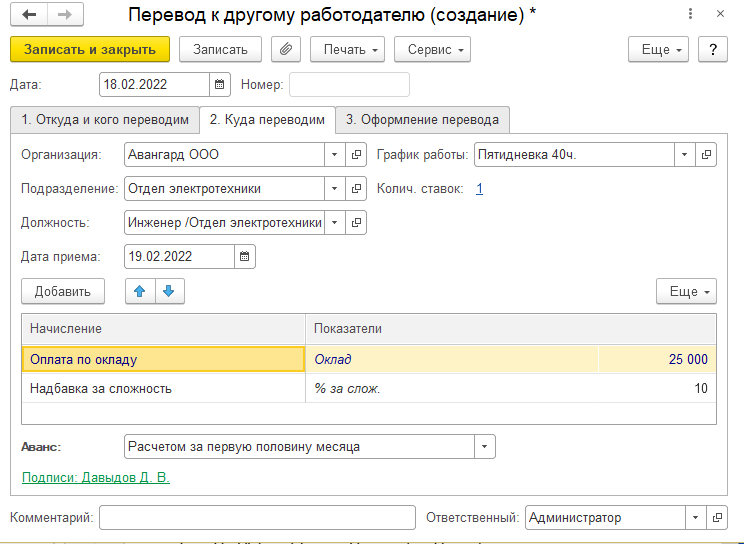
Task: Open the Организация record via open icon
Action: pos(357,155)
